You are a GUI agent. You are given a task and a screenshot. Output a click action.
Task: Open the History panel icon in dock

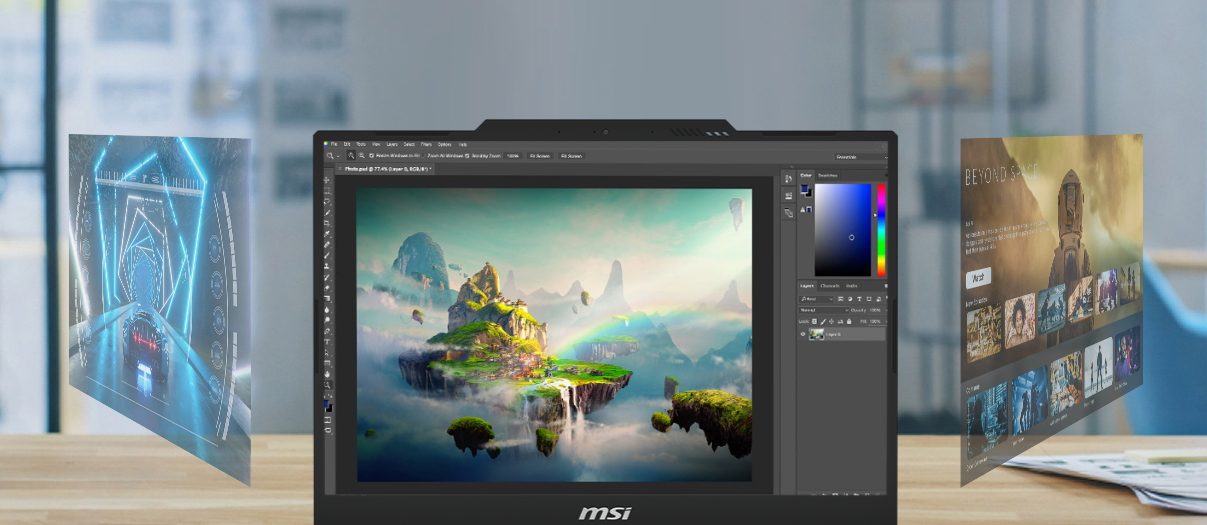788,179
